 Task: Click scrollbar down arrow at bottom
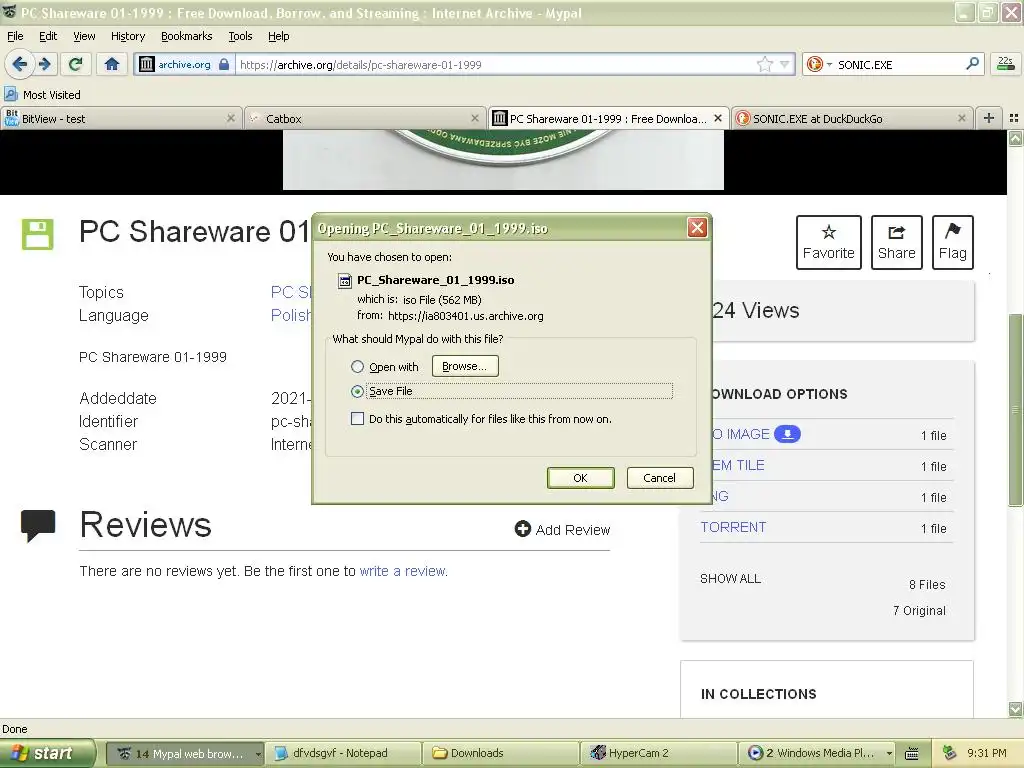pos(1015,709)
